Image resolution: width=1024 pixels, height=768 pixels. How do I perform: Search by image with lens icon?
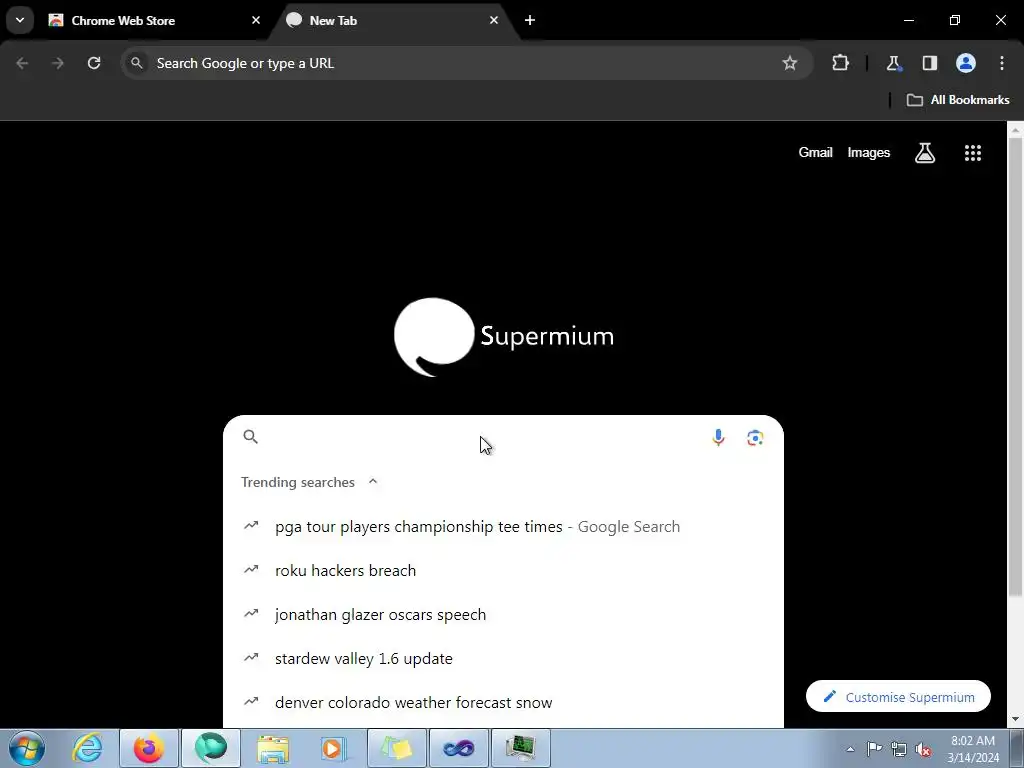coord(755,438)
